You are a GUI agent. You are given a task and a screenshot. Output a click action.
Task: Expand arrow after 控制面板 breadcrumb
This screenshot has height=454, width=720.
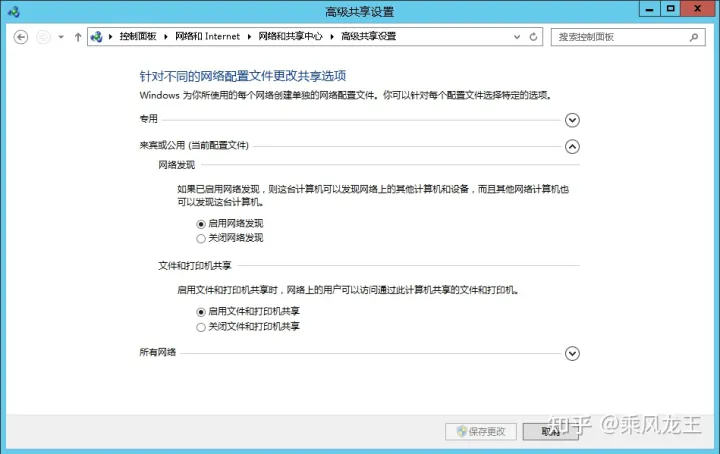coord(166,37)
